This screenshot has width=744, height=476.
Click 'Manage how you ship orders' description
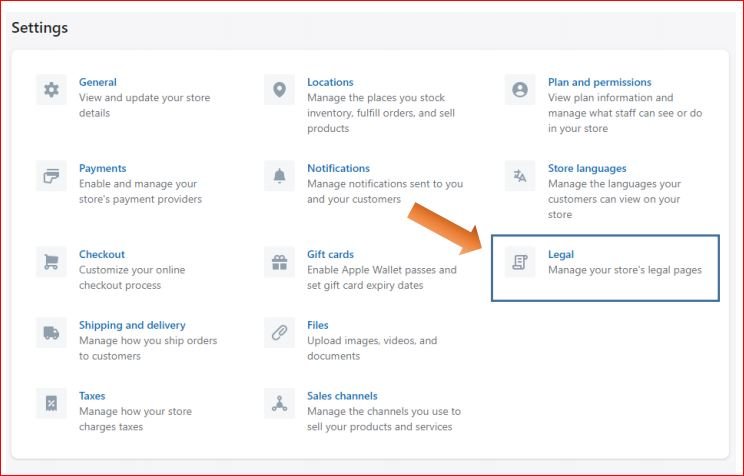pos(148,348)
